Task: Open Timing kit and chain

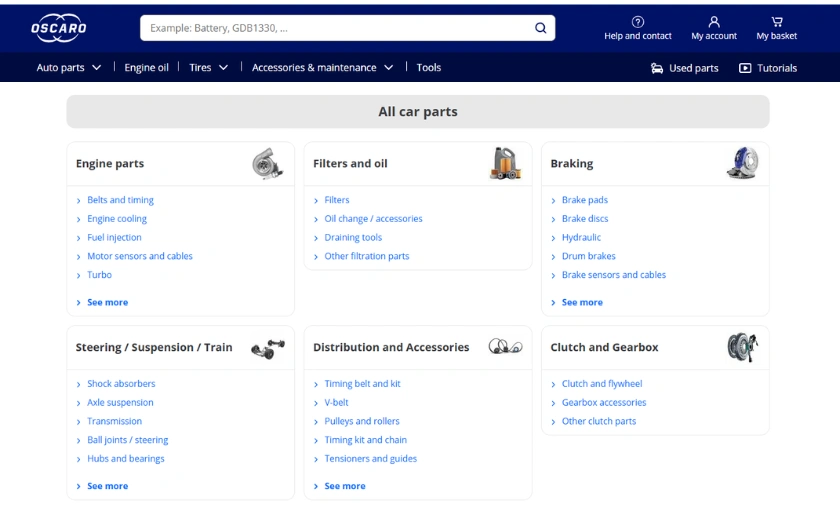Action: pyautogui.click(x=365, y=440)
